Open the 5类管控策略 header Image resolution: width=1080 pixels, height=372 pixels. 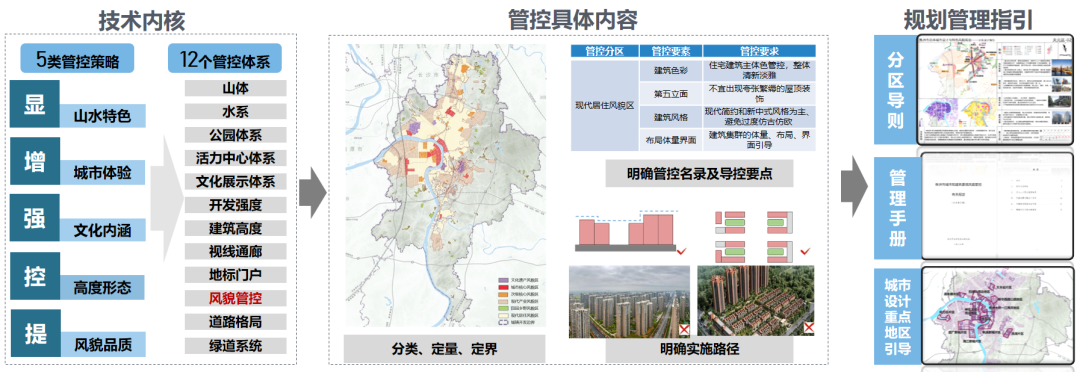pos(78,59)
